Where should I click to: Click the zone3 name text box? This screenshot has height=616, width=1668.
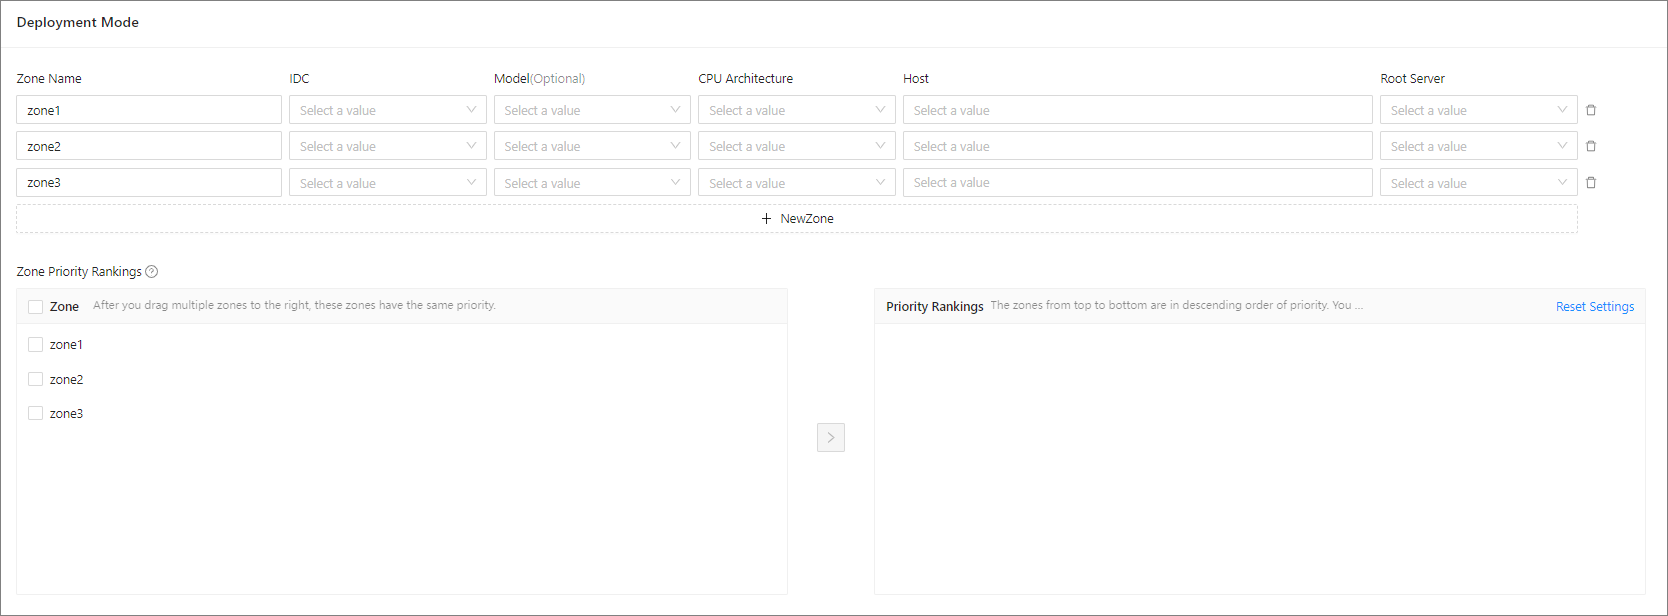(x=149, y=183)
